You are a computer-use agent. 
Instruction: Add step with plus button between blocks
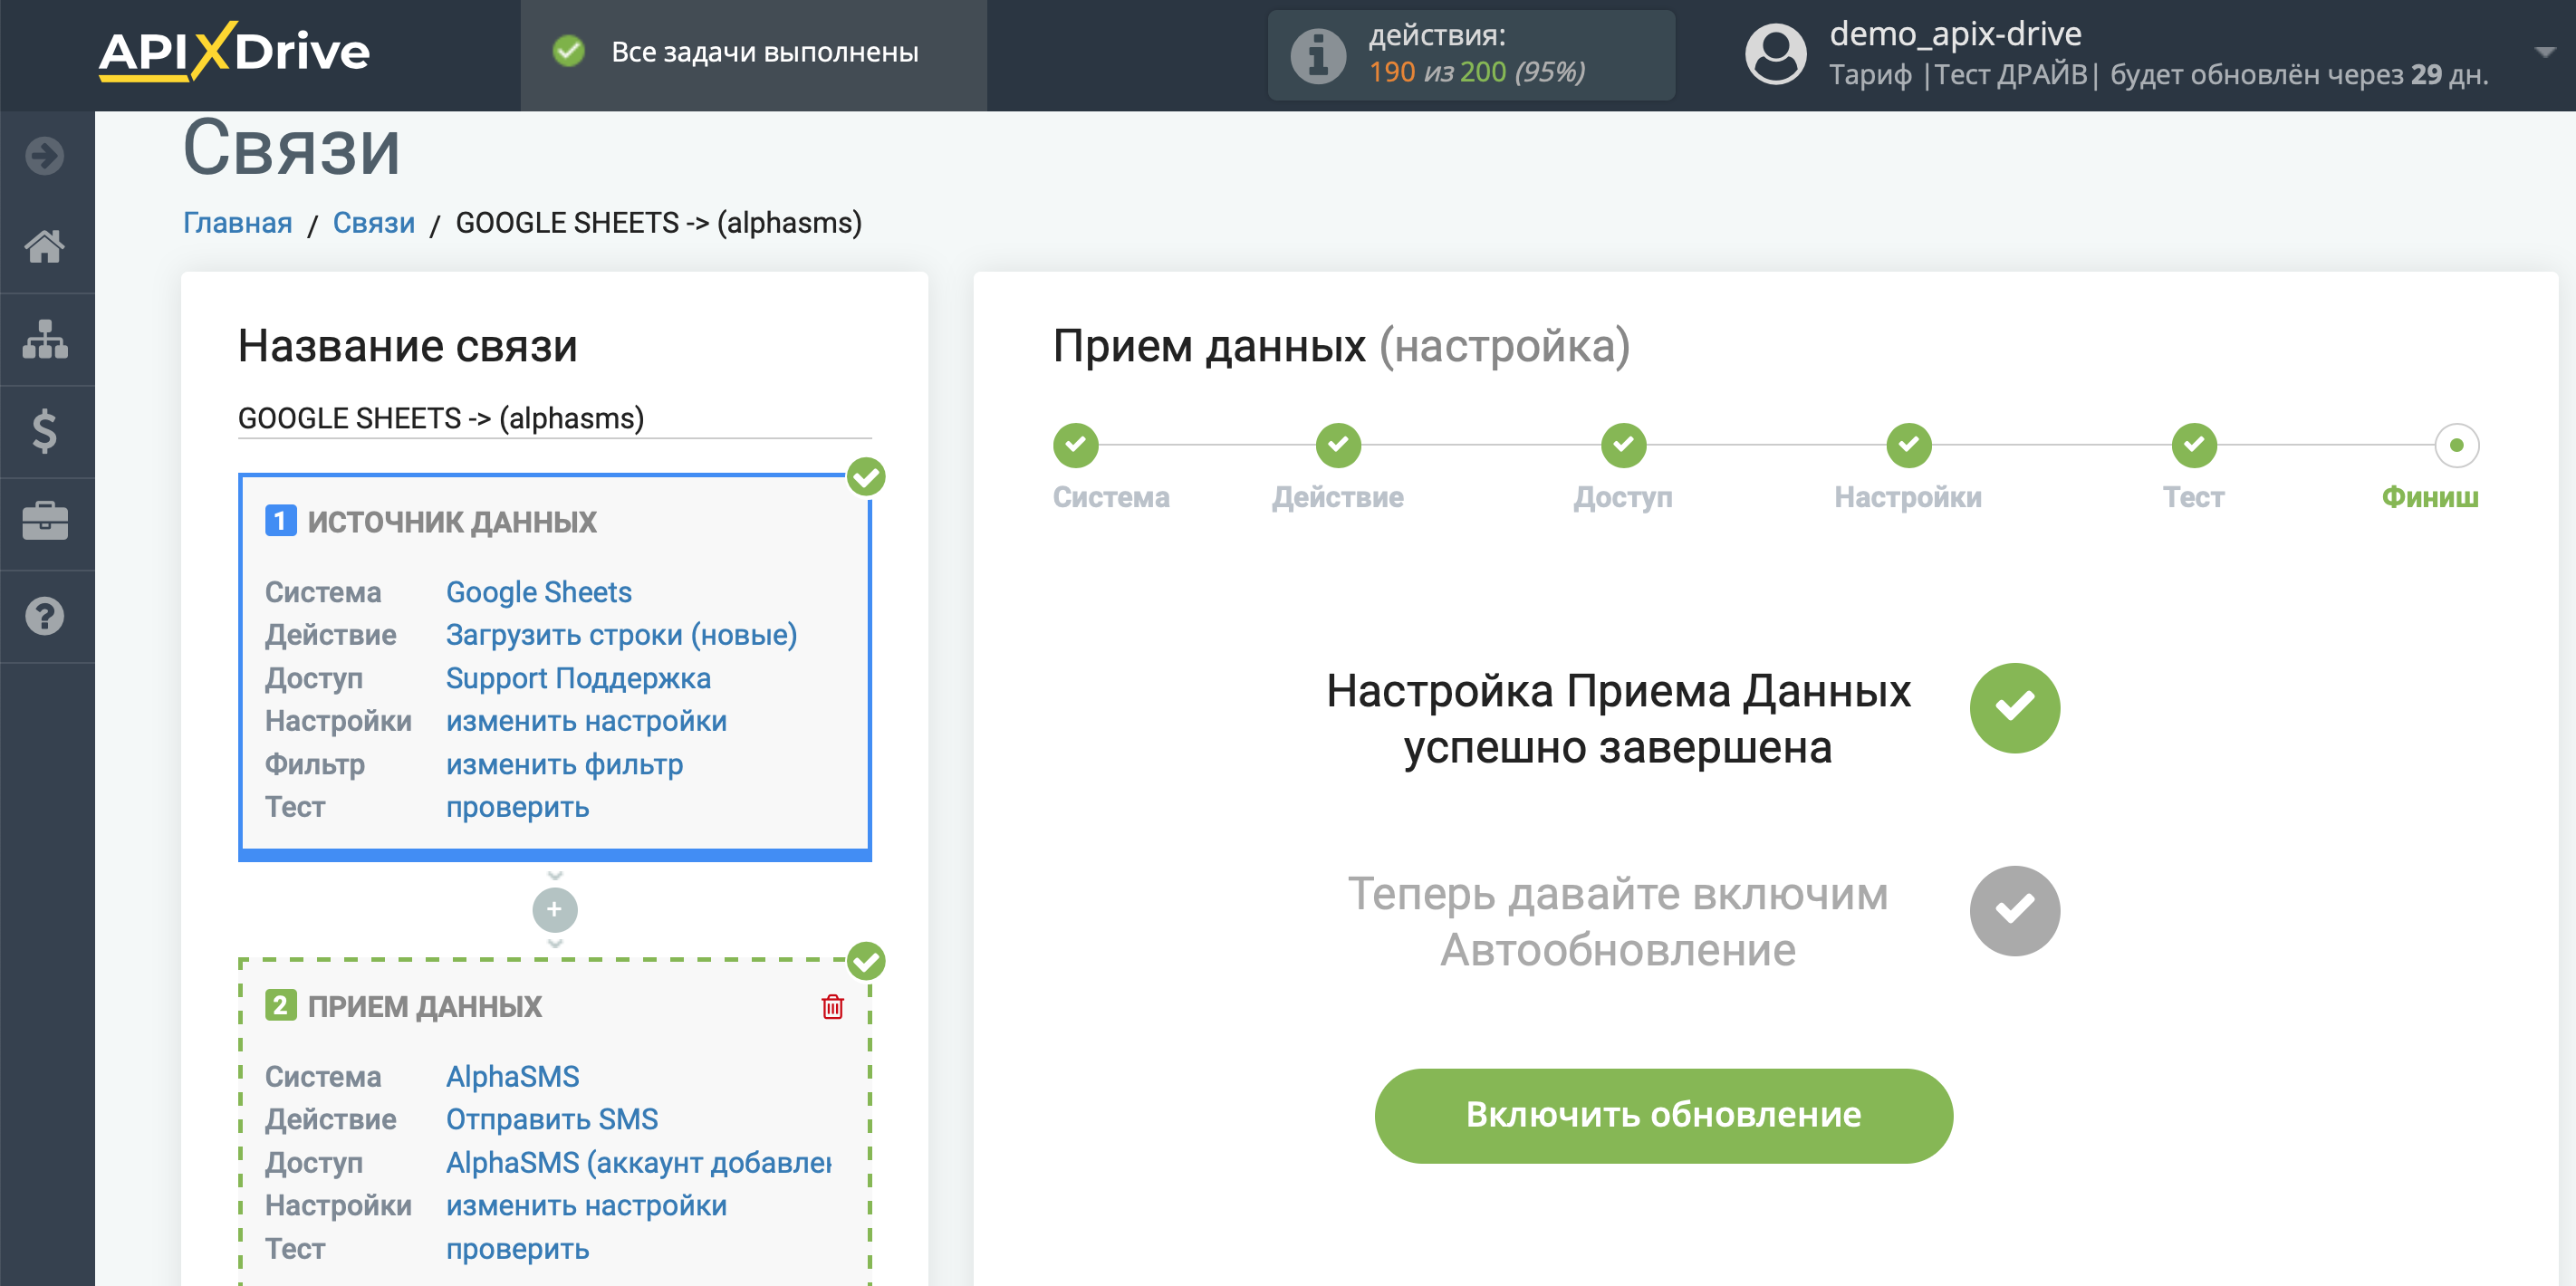click(554, 909)
